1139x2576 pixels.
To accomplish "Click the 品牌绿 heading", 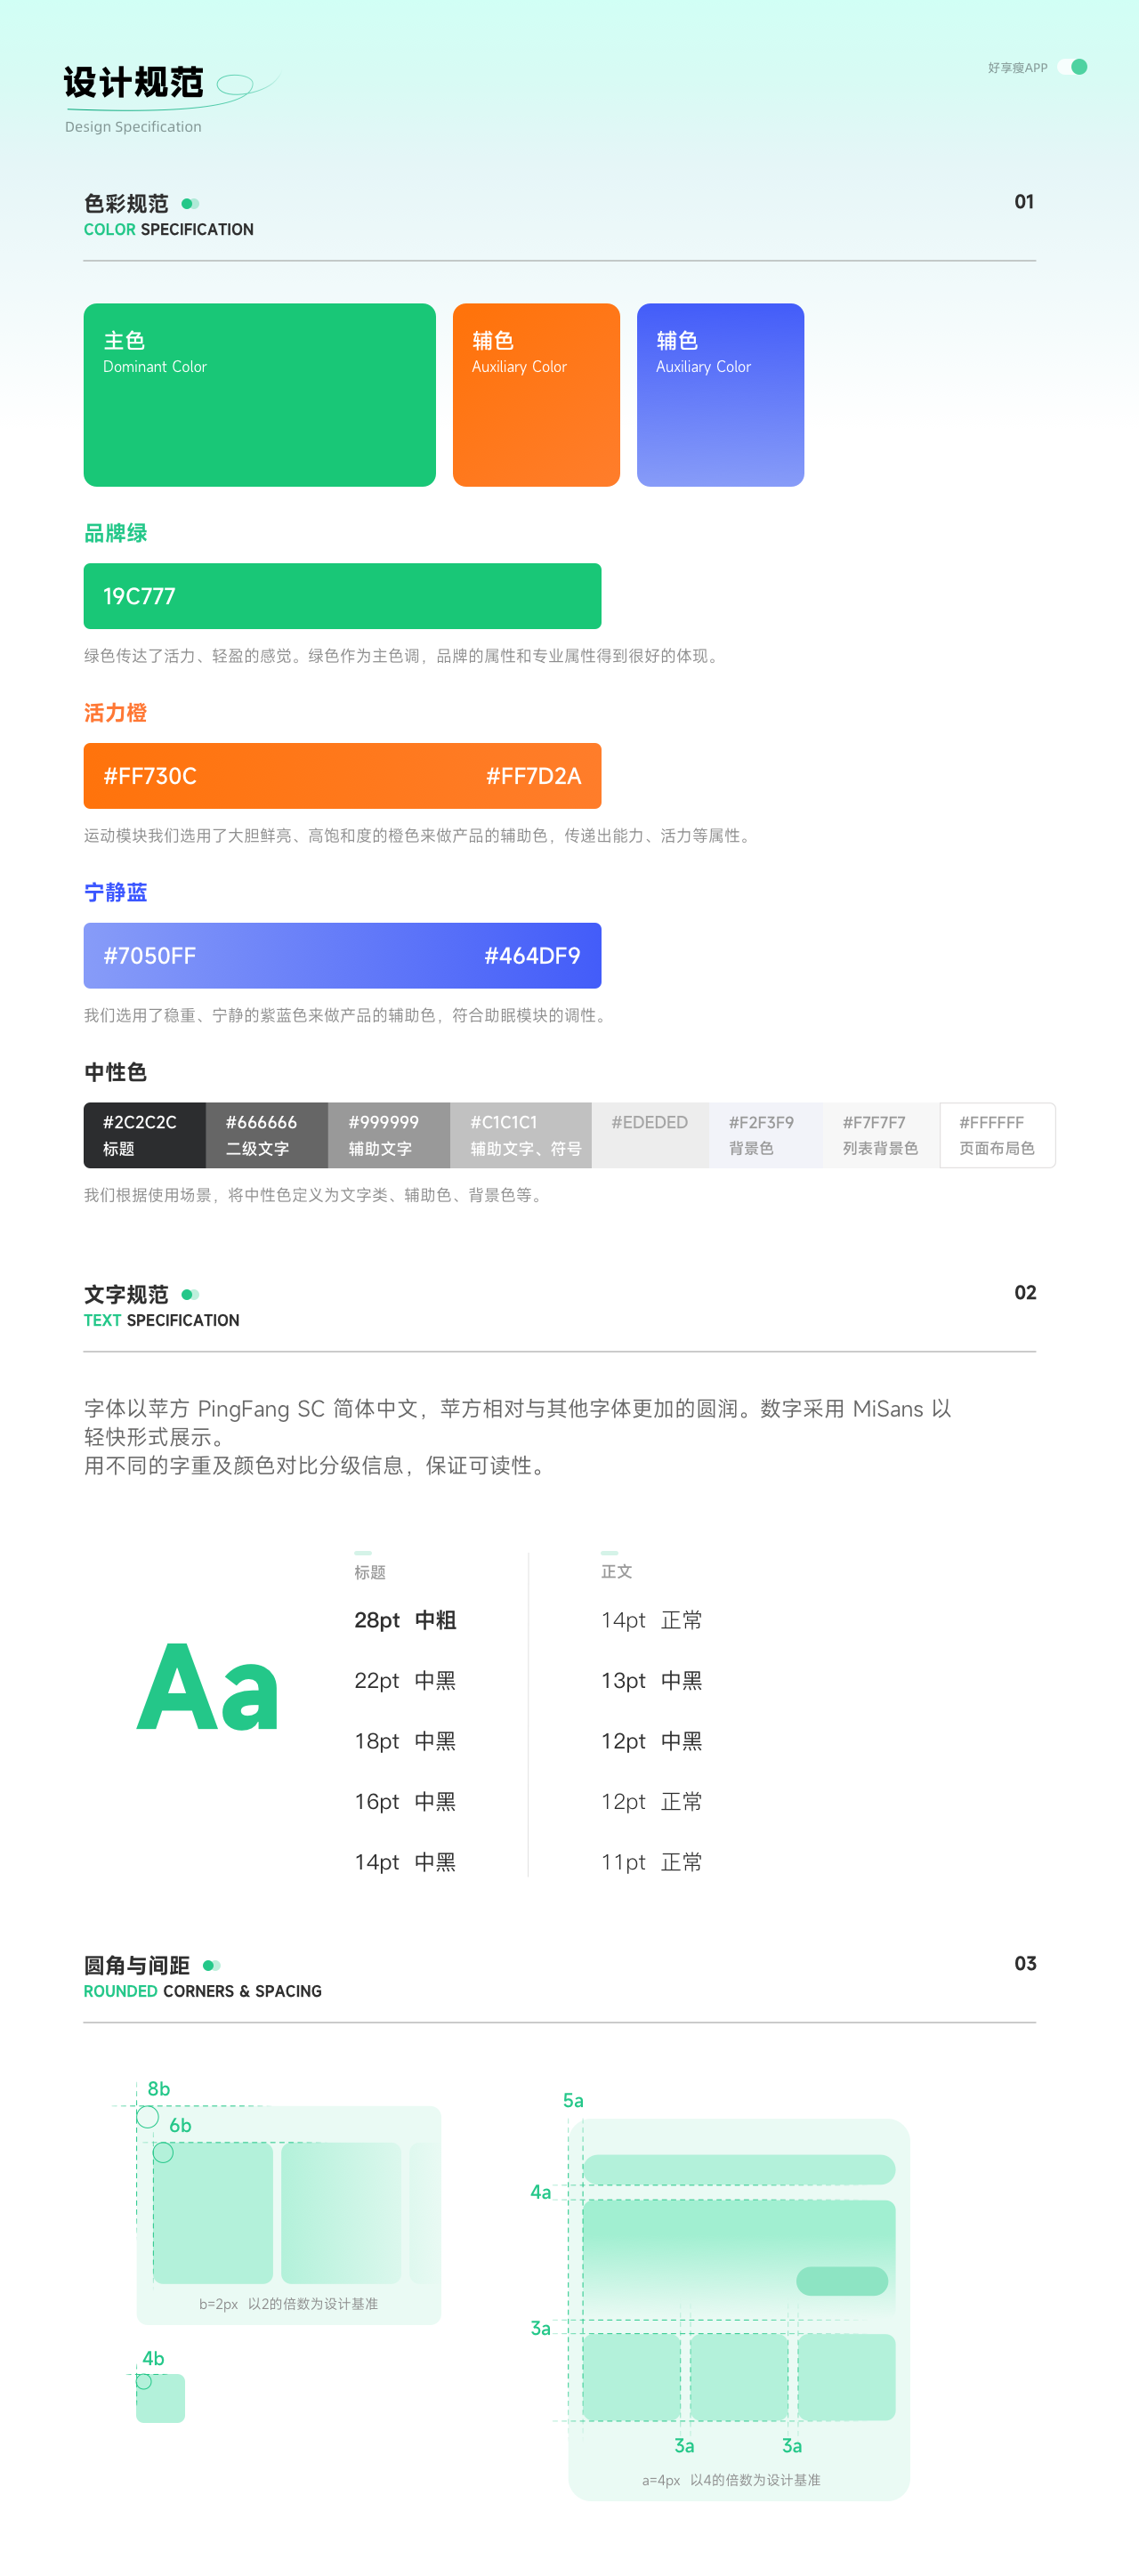I will pyautogui.click(x=115, y=533).
